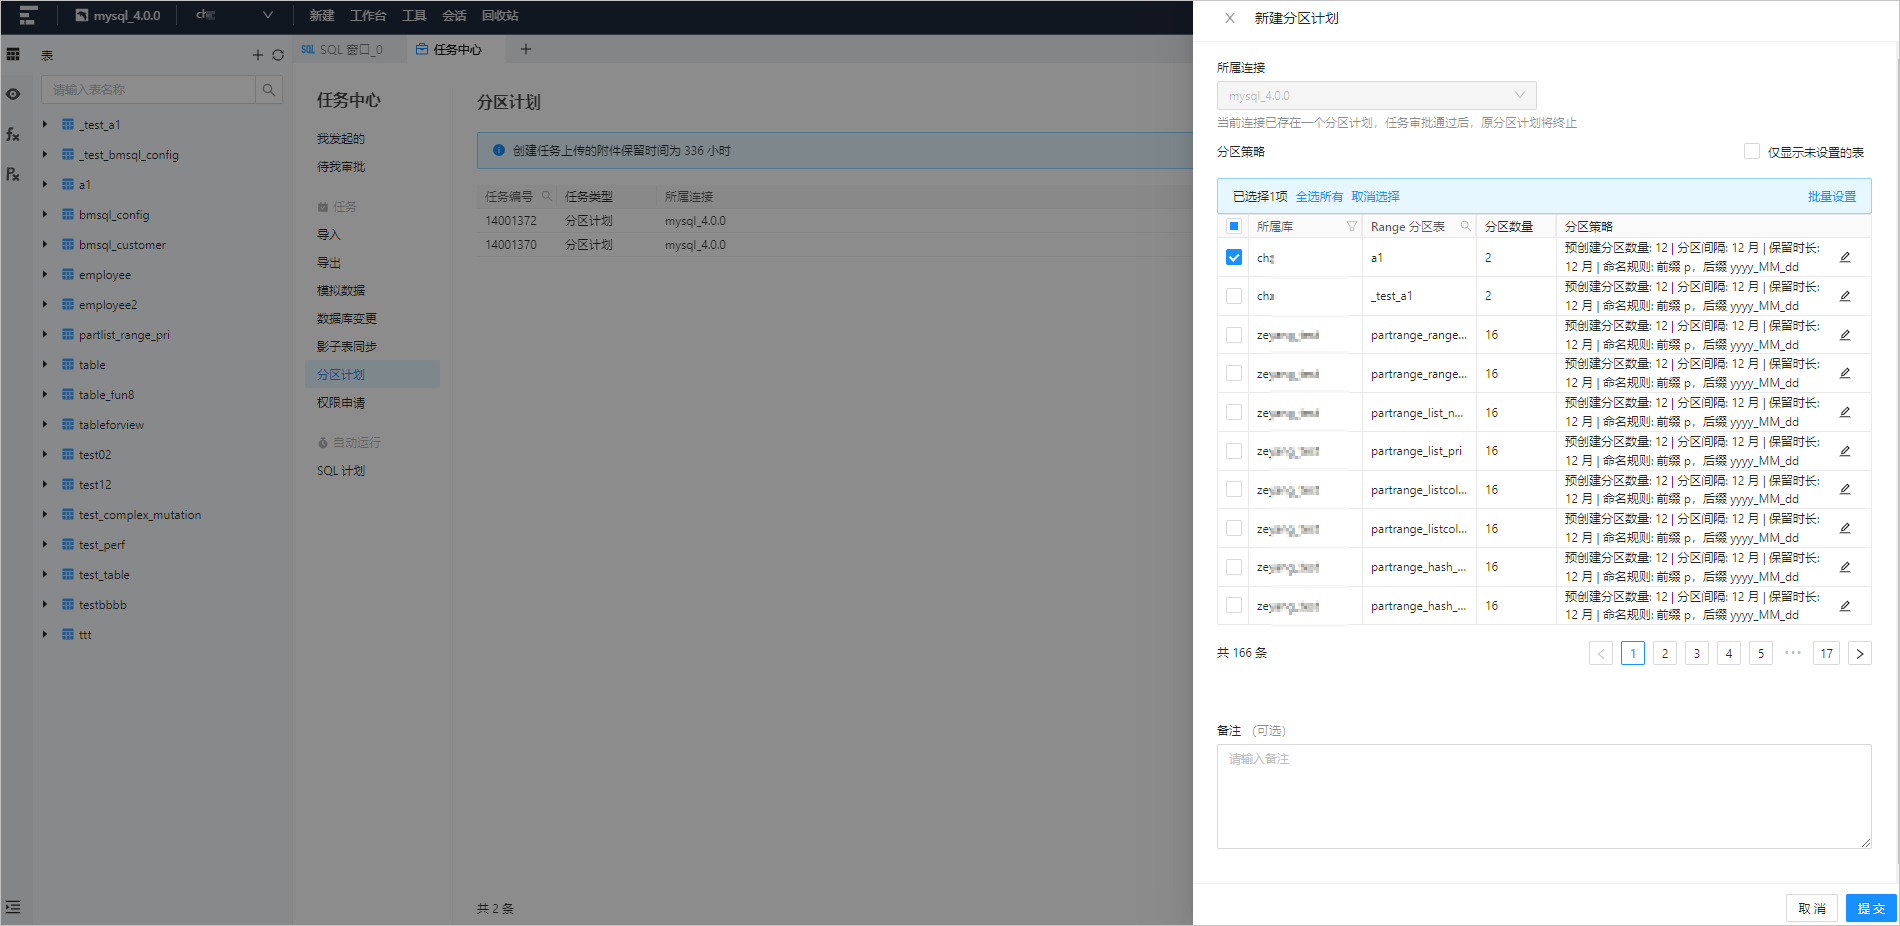
Task: Edit partition strategy for partrange_list_n...
Action: point(1845,412)
